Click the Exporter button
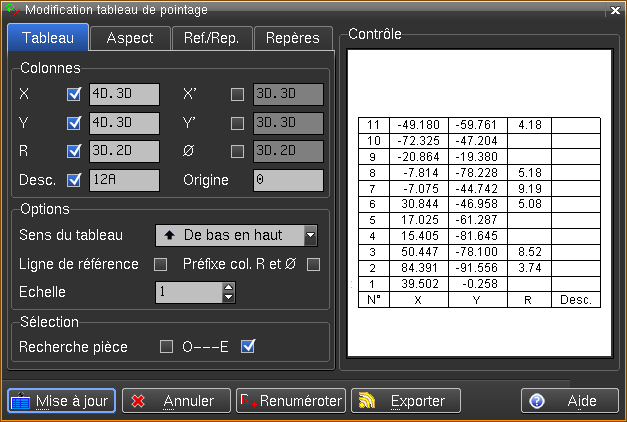This screenshot has height=422, width=627. (x=405, y=400)
